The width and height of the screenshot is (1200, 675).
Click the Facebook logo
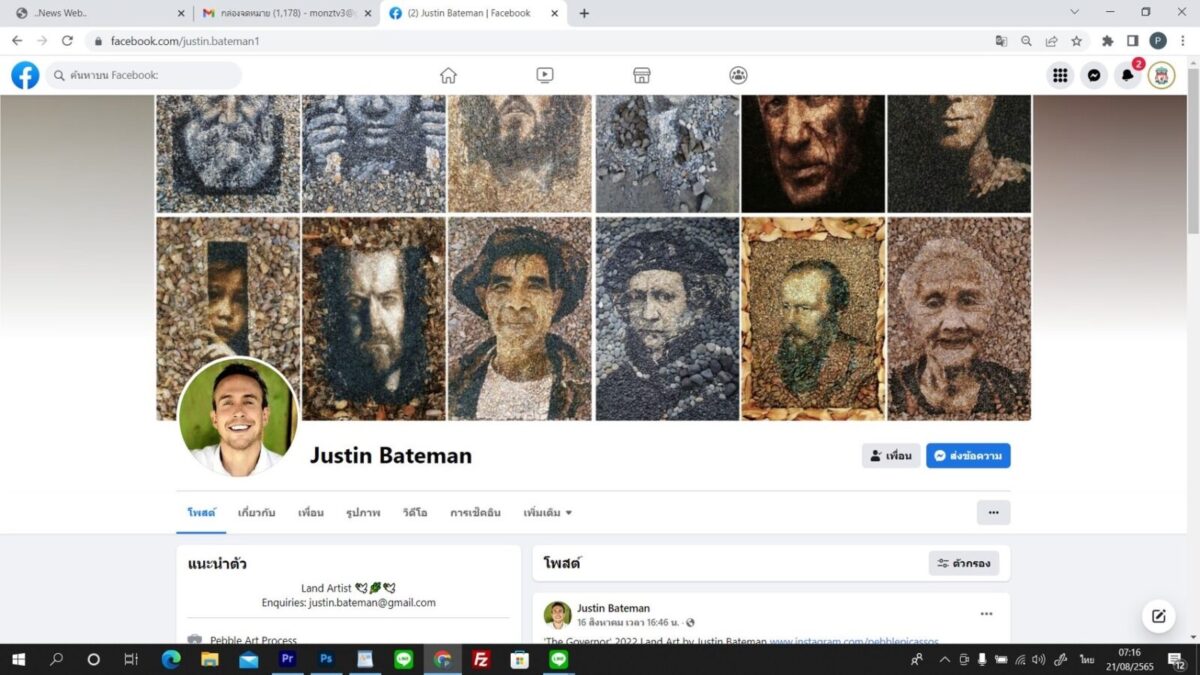tap(25, 75)
